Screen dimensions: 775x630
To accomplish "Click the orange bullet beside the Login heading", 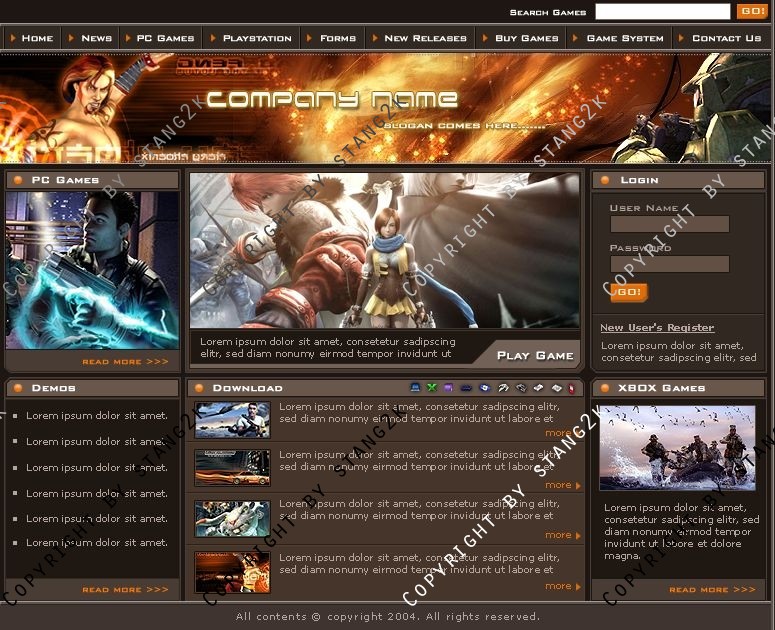I will pyautogui.click(x=606, y=180).
